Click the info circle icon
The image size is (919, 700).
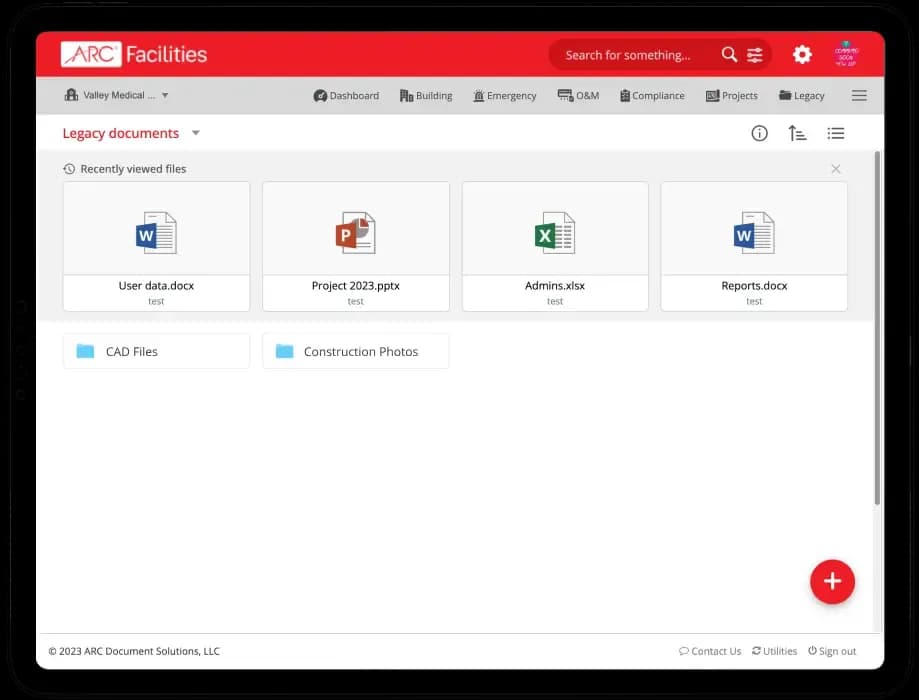pyautogui.click(x=759, y=133)
